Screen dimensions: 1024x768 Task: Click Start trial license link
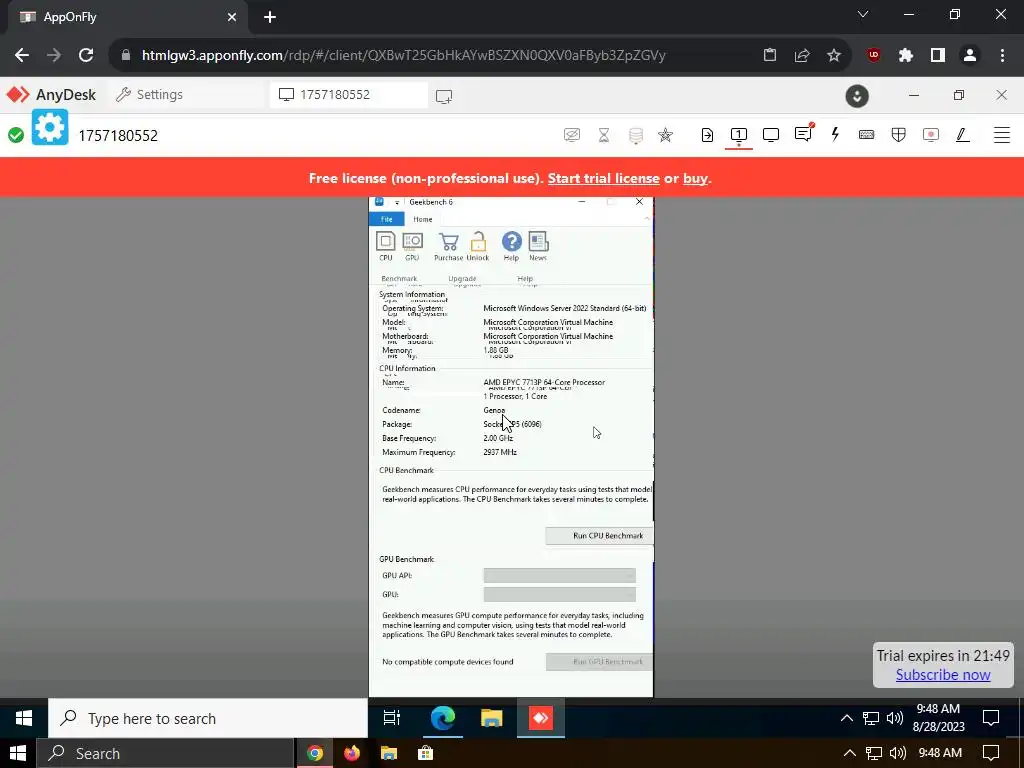(603, 178)
